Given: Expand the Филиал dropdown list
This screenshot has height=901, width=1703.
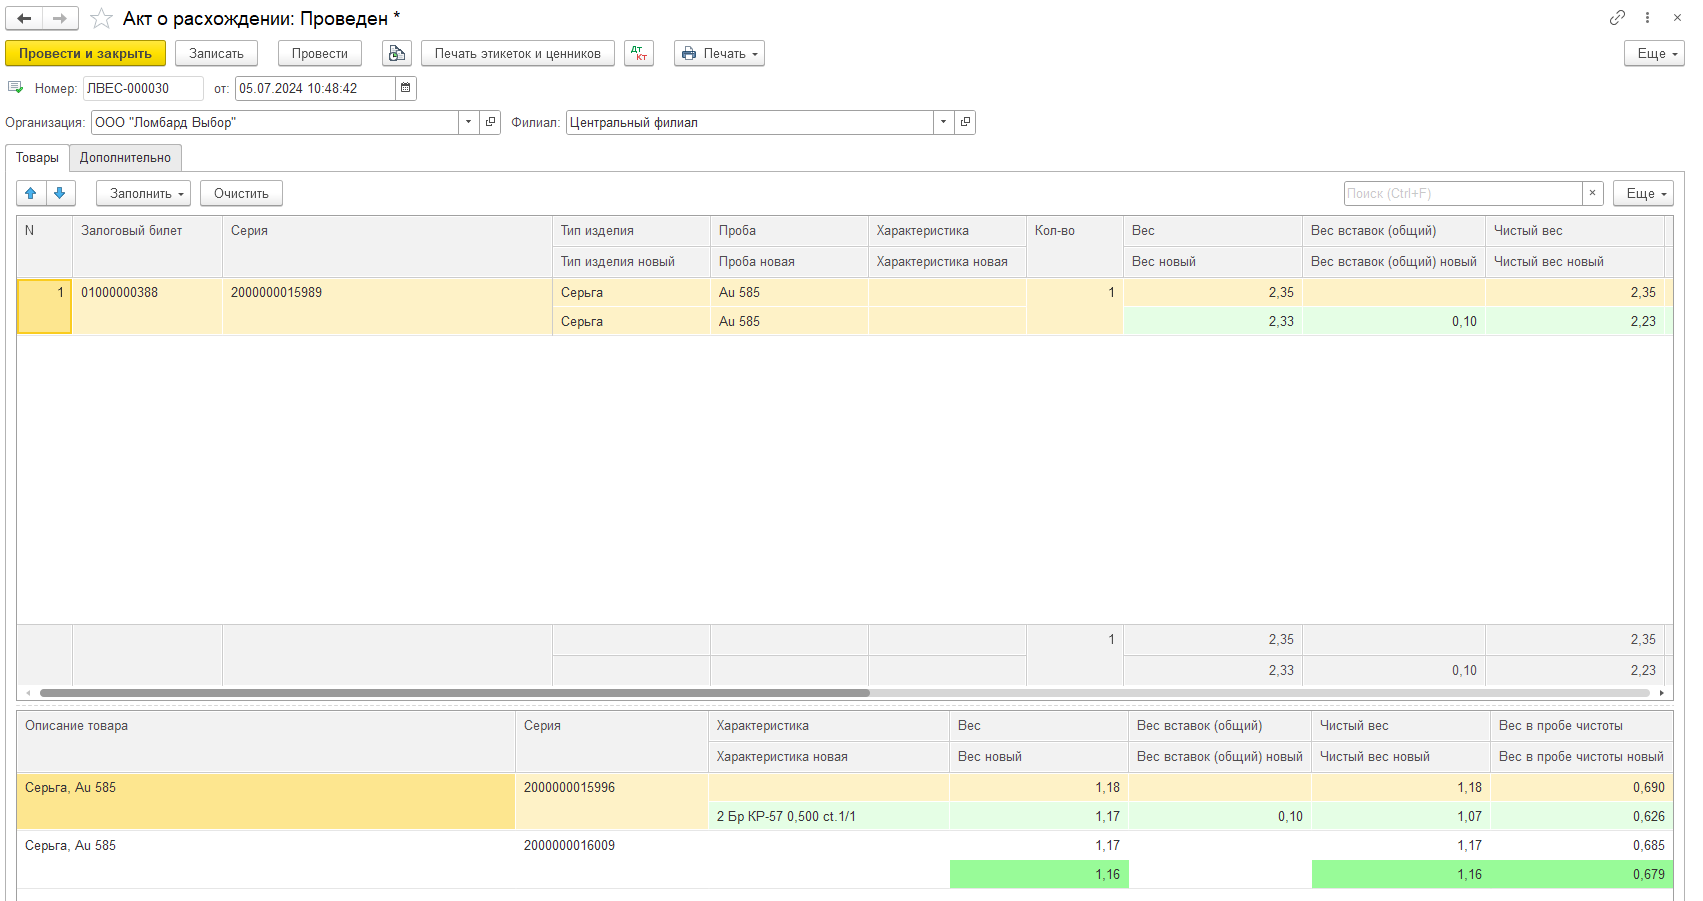Looking at the screenshot, I should point(944,122).
